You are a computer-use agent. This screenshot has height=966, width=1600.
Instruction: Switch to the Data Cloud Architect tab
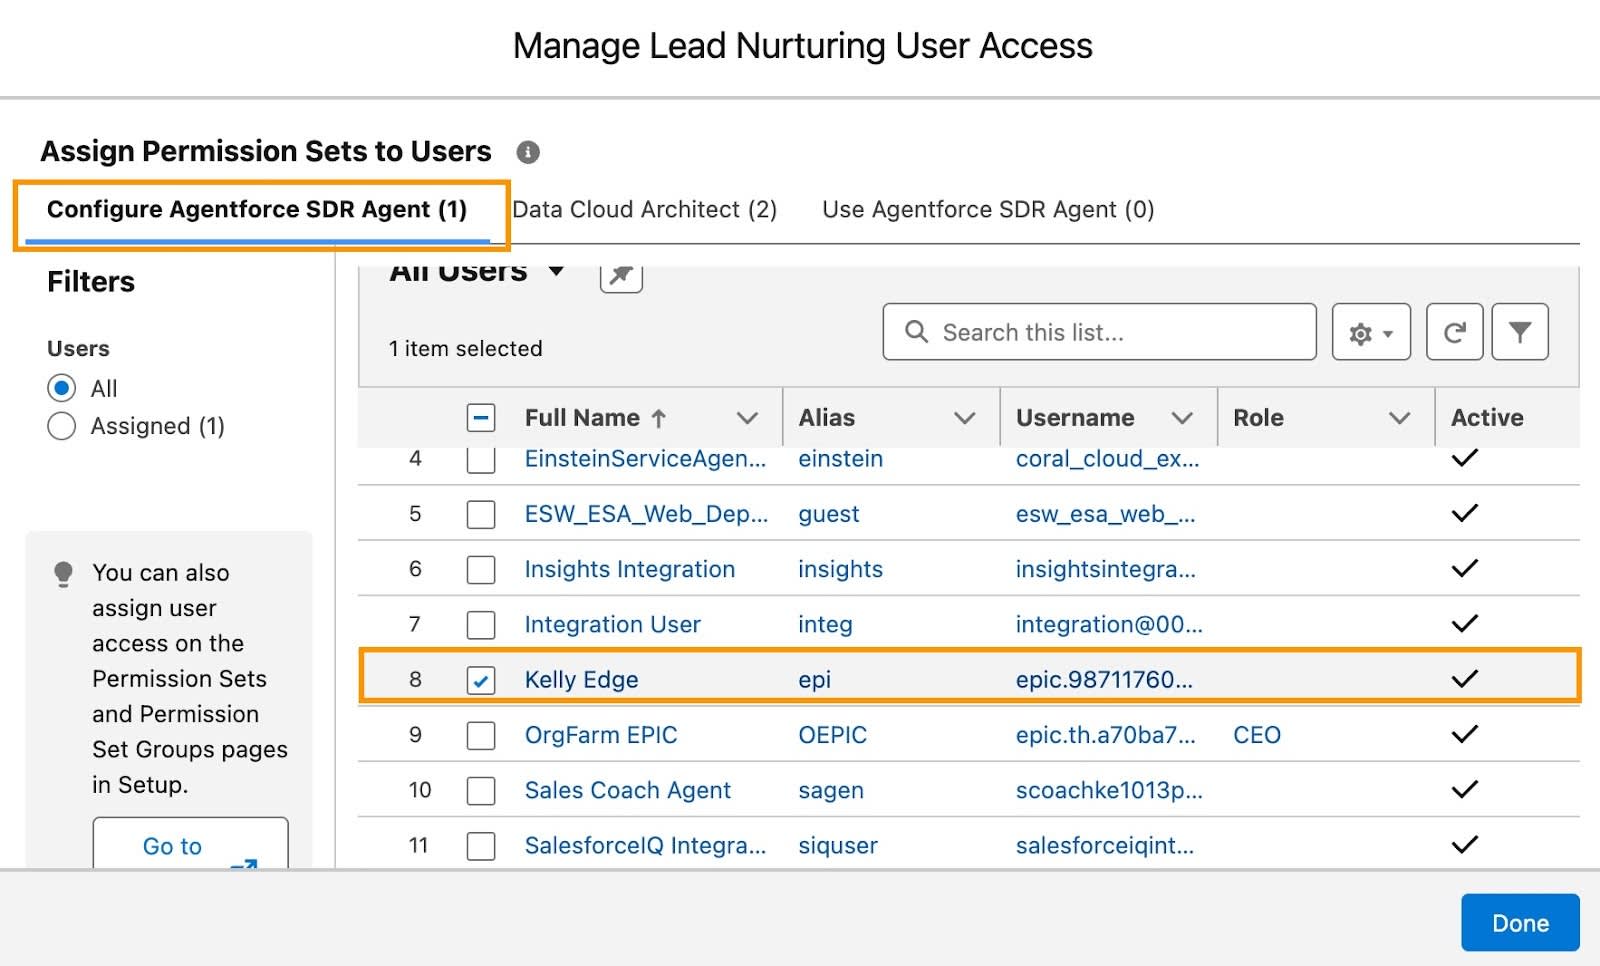click(645, 209)
